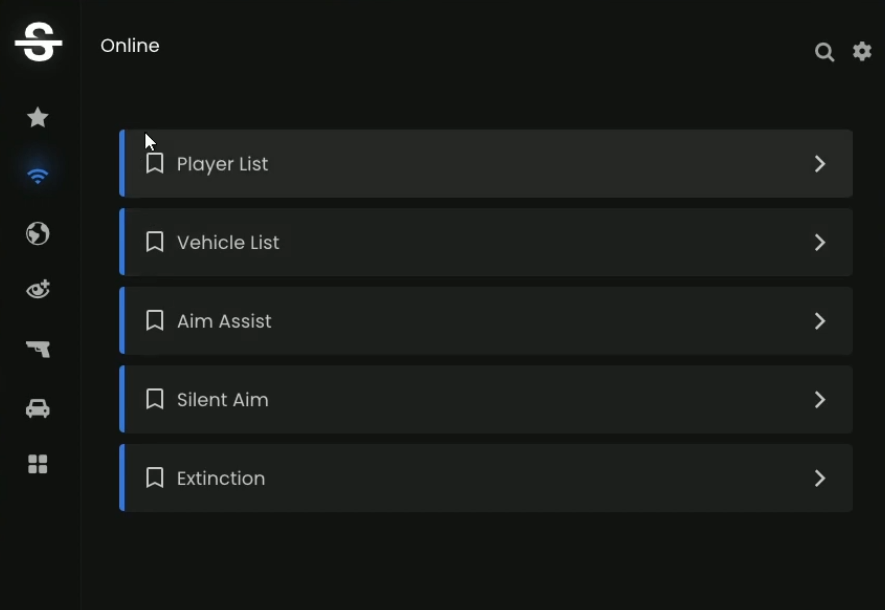Open settings with the gear icon
885x610 pixels.
pos(862,51)
